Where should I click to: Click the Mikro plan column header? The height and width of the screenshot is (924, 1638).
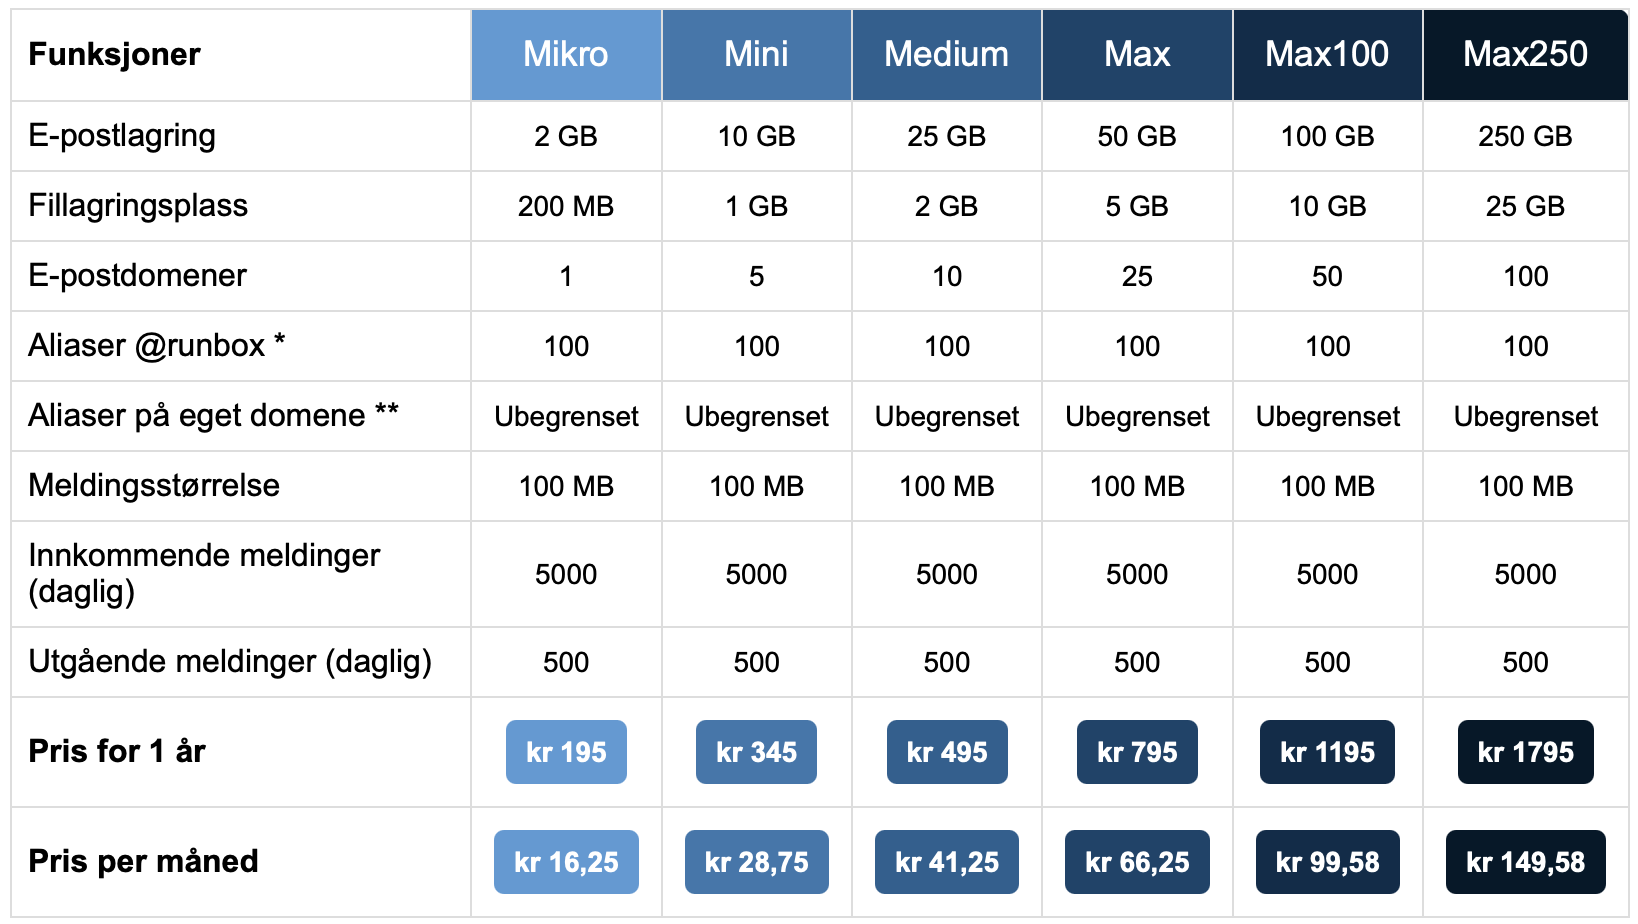coord(566,54)
